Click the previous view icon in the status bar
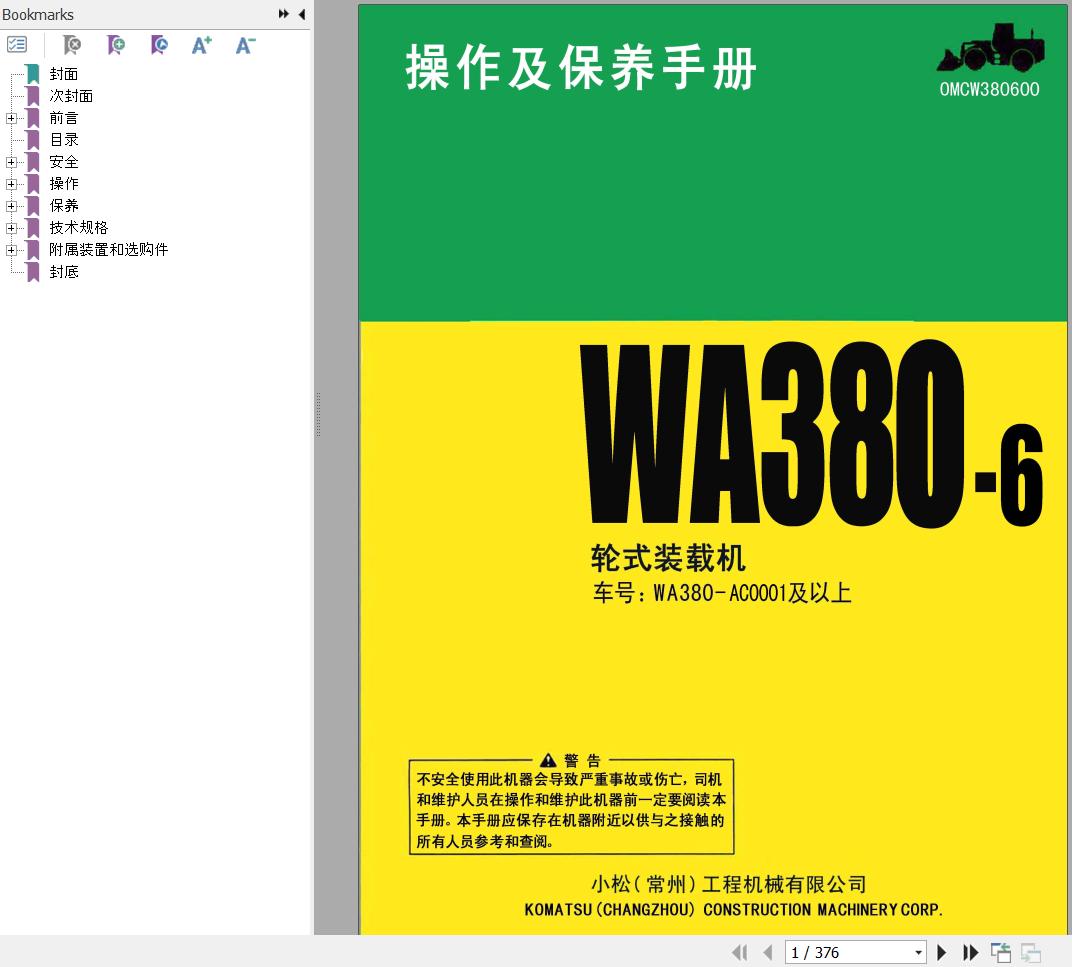 pyautogui.click(x=1001, y=952)
